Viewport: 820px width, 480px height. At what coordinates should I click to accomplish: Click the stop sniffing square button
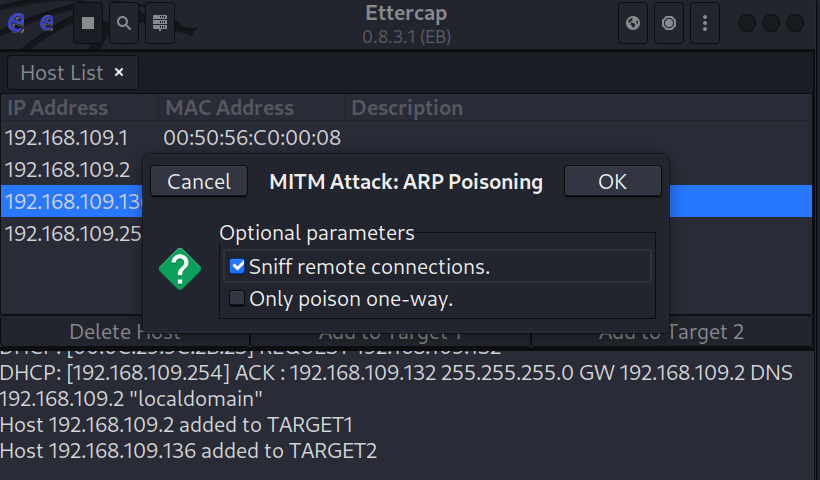[x=88, y=23]
